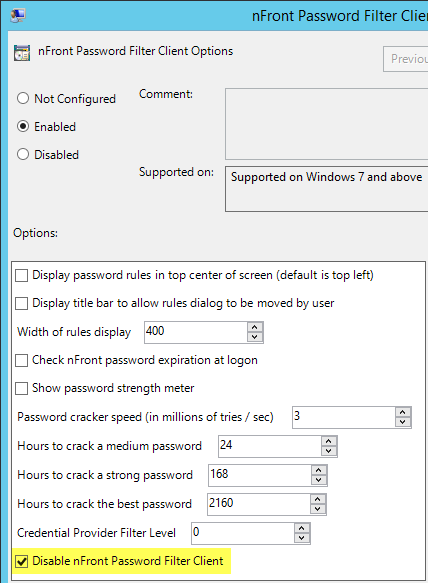Enable Check nFront password expiration at logon
428x583 pixels.
[x=22, y=360]
